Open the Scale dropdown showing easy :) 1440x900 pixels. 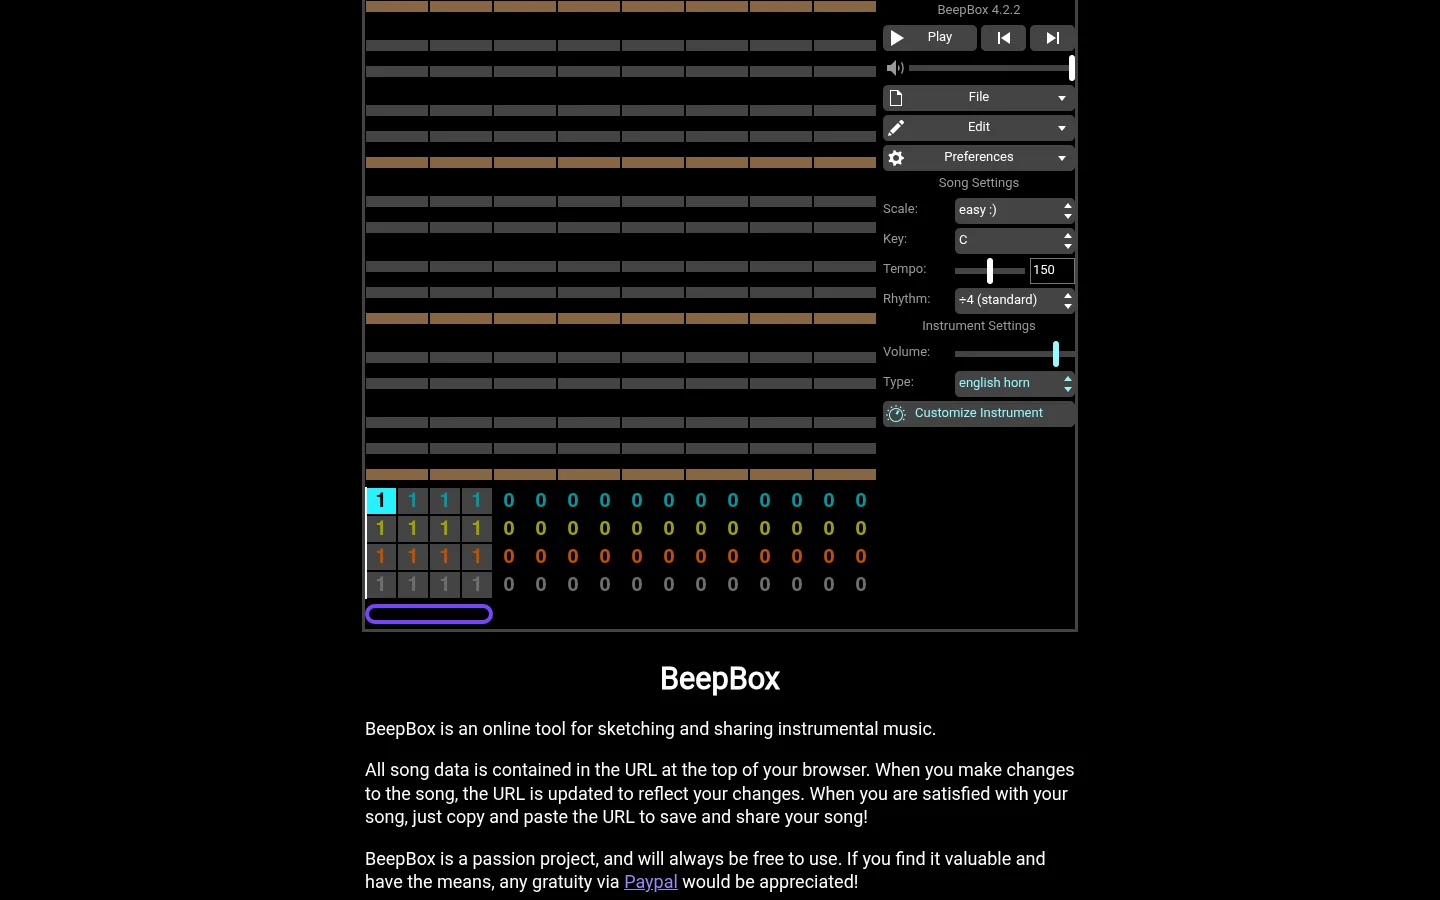click(1015, 211)
